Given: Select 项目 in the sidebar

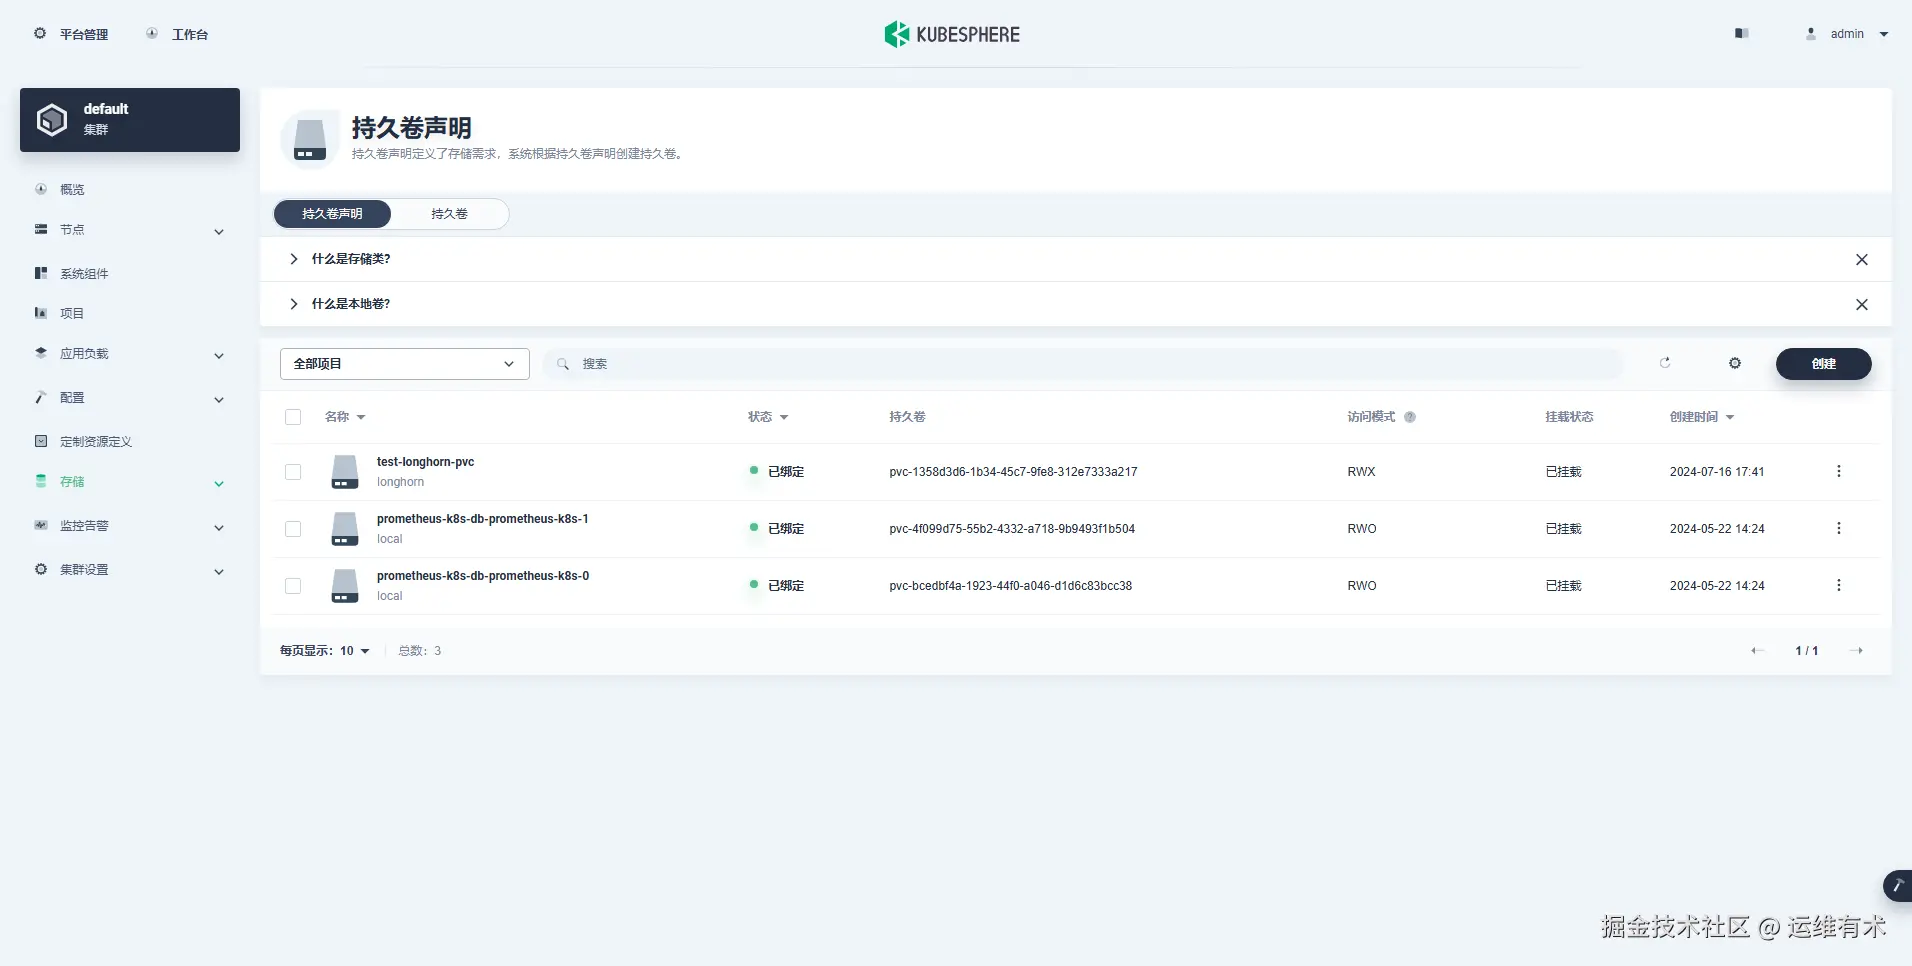Looking at the screenshot, I should pos(72,313).
